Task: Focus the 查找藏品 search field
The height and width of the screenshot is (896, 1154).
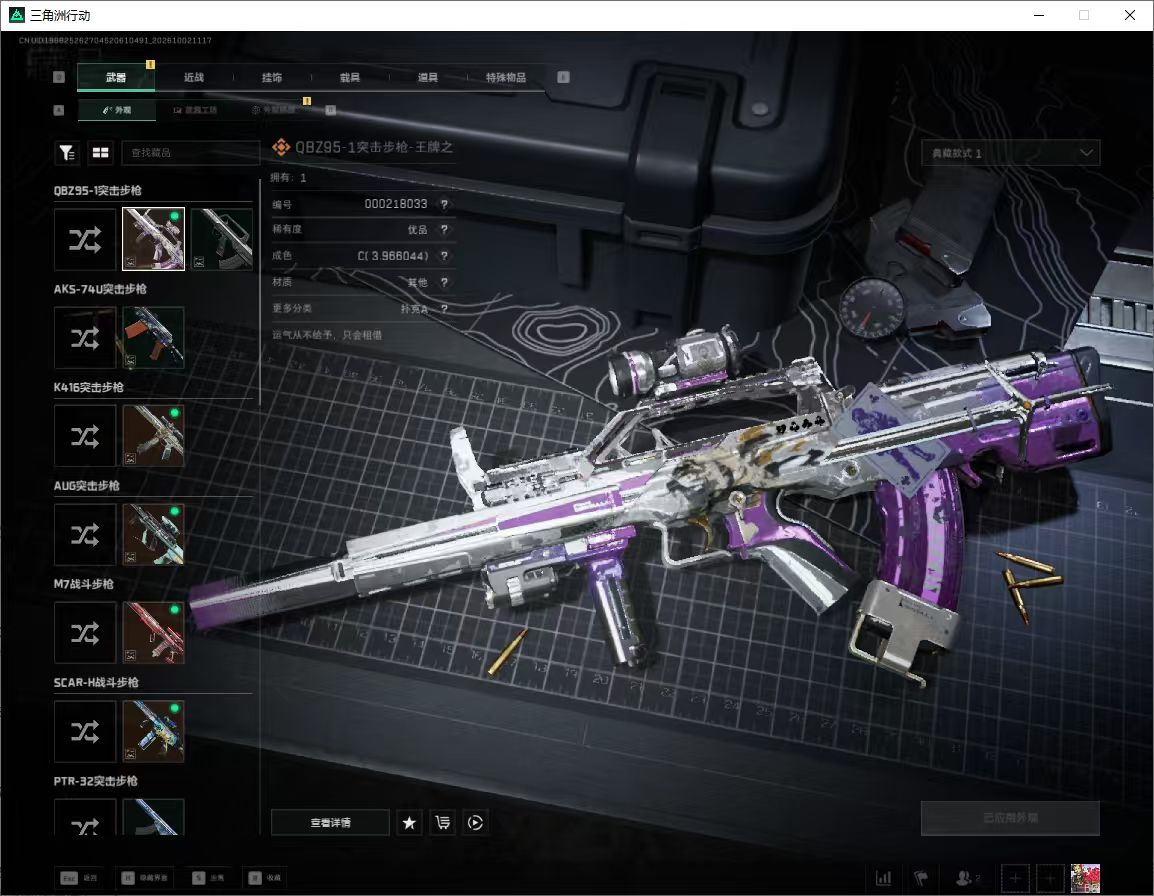Action: 191,152
